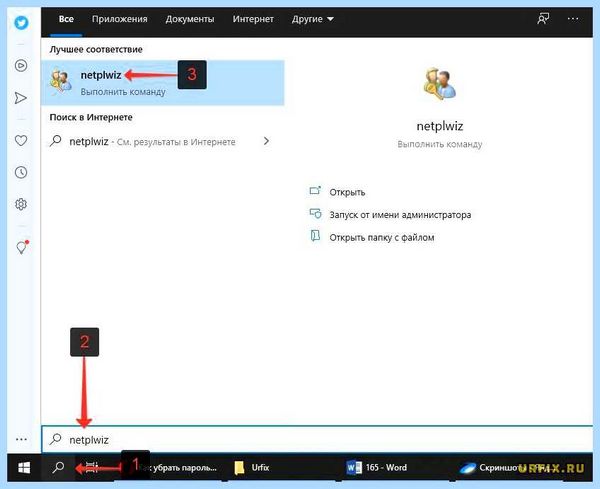
Task: Open the Twitter icon in browser sidebar
Action: click(x=21, y=23)
